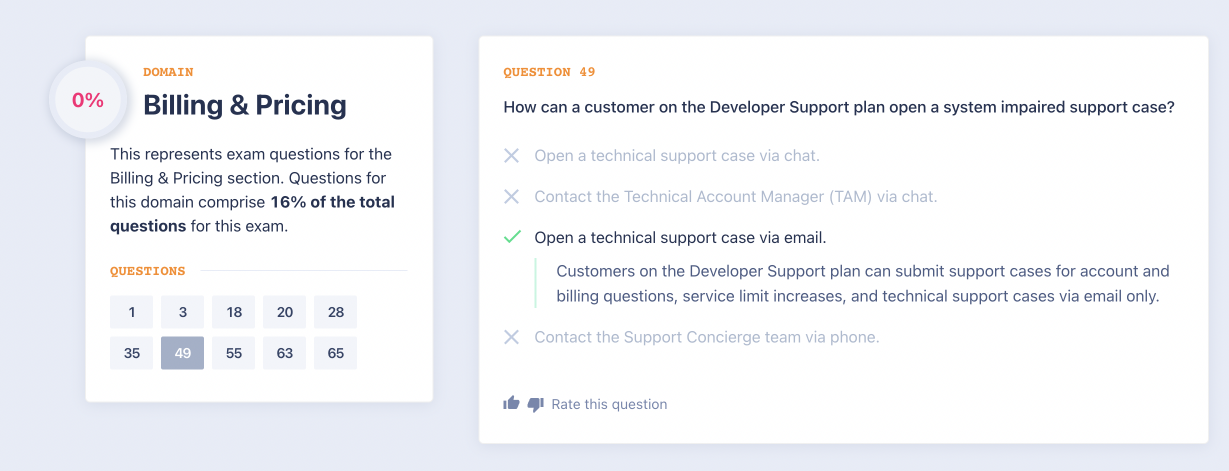
Task: Click the thumbs up rating icon
Action: click(511, 404)
